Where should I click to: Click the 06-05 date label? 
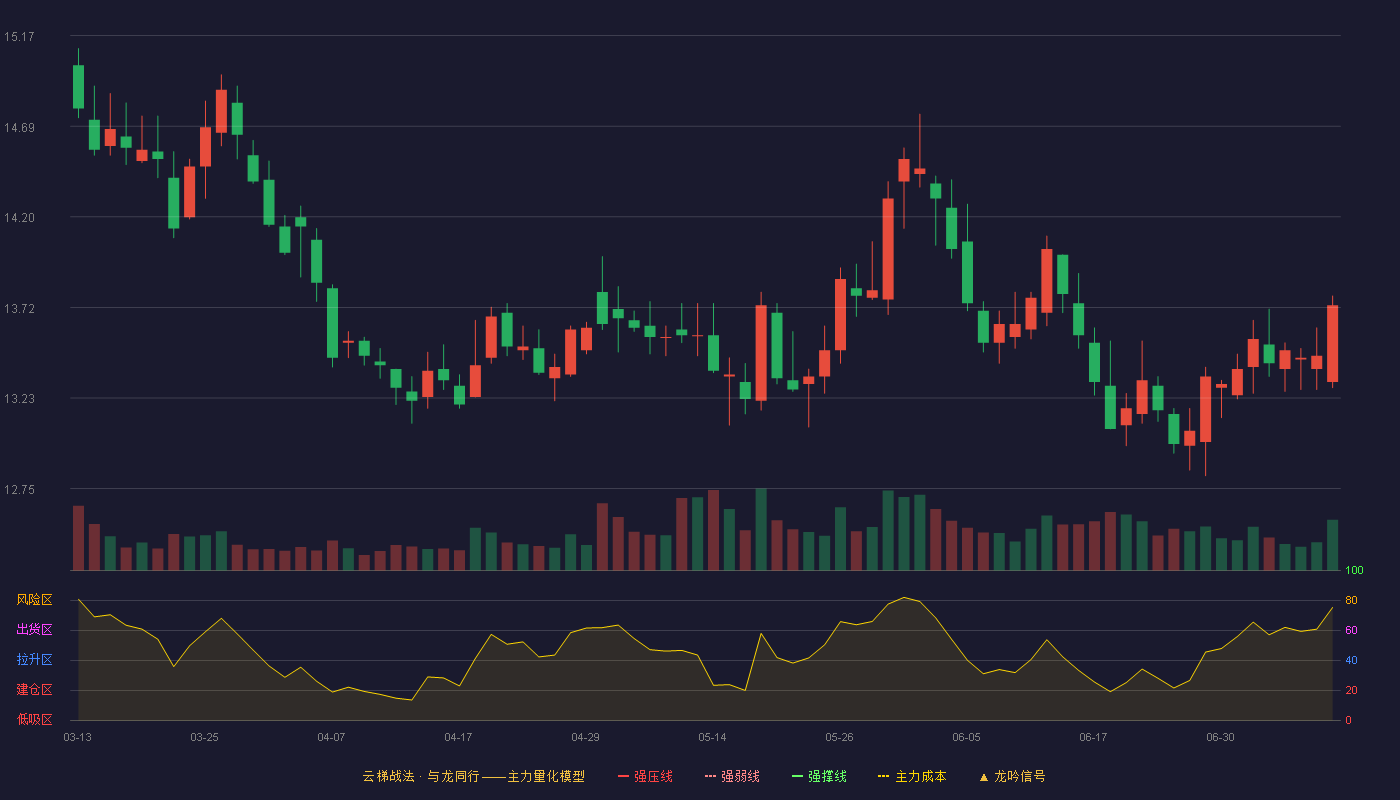coord(966,737)
